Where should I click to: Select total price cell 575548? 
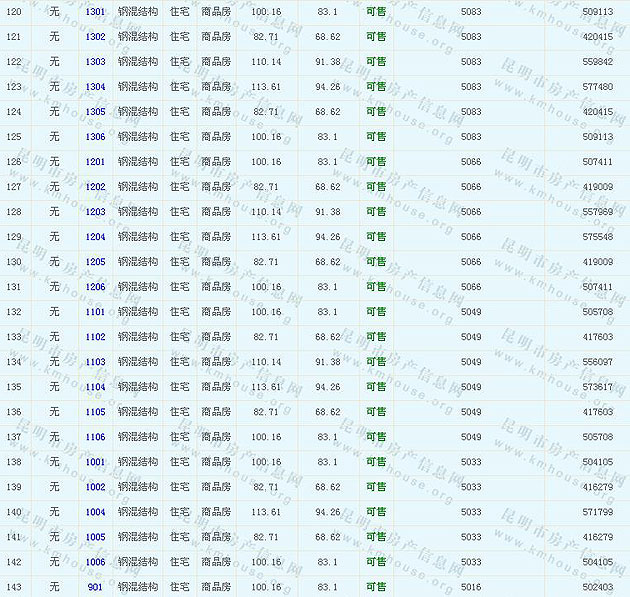[x=597, y=237]
